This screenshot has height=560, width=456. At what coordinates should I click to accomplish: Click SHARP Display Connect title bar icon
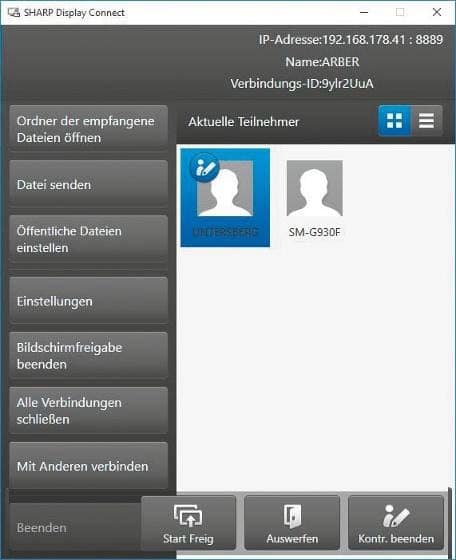(14, 13)
